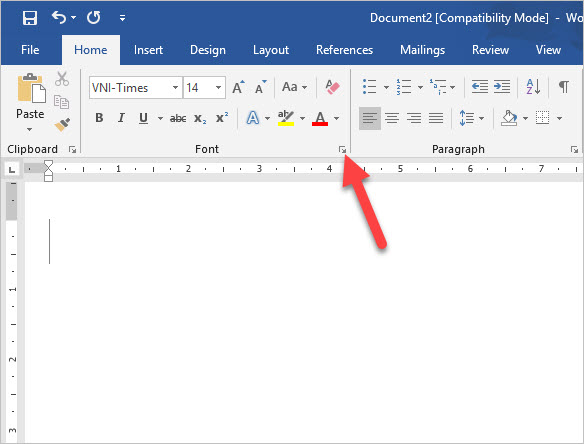Open Customize Quick Access Toolbar menu
Screen dimensions: 584x444
coord(122,18)
